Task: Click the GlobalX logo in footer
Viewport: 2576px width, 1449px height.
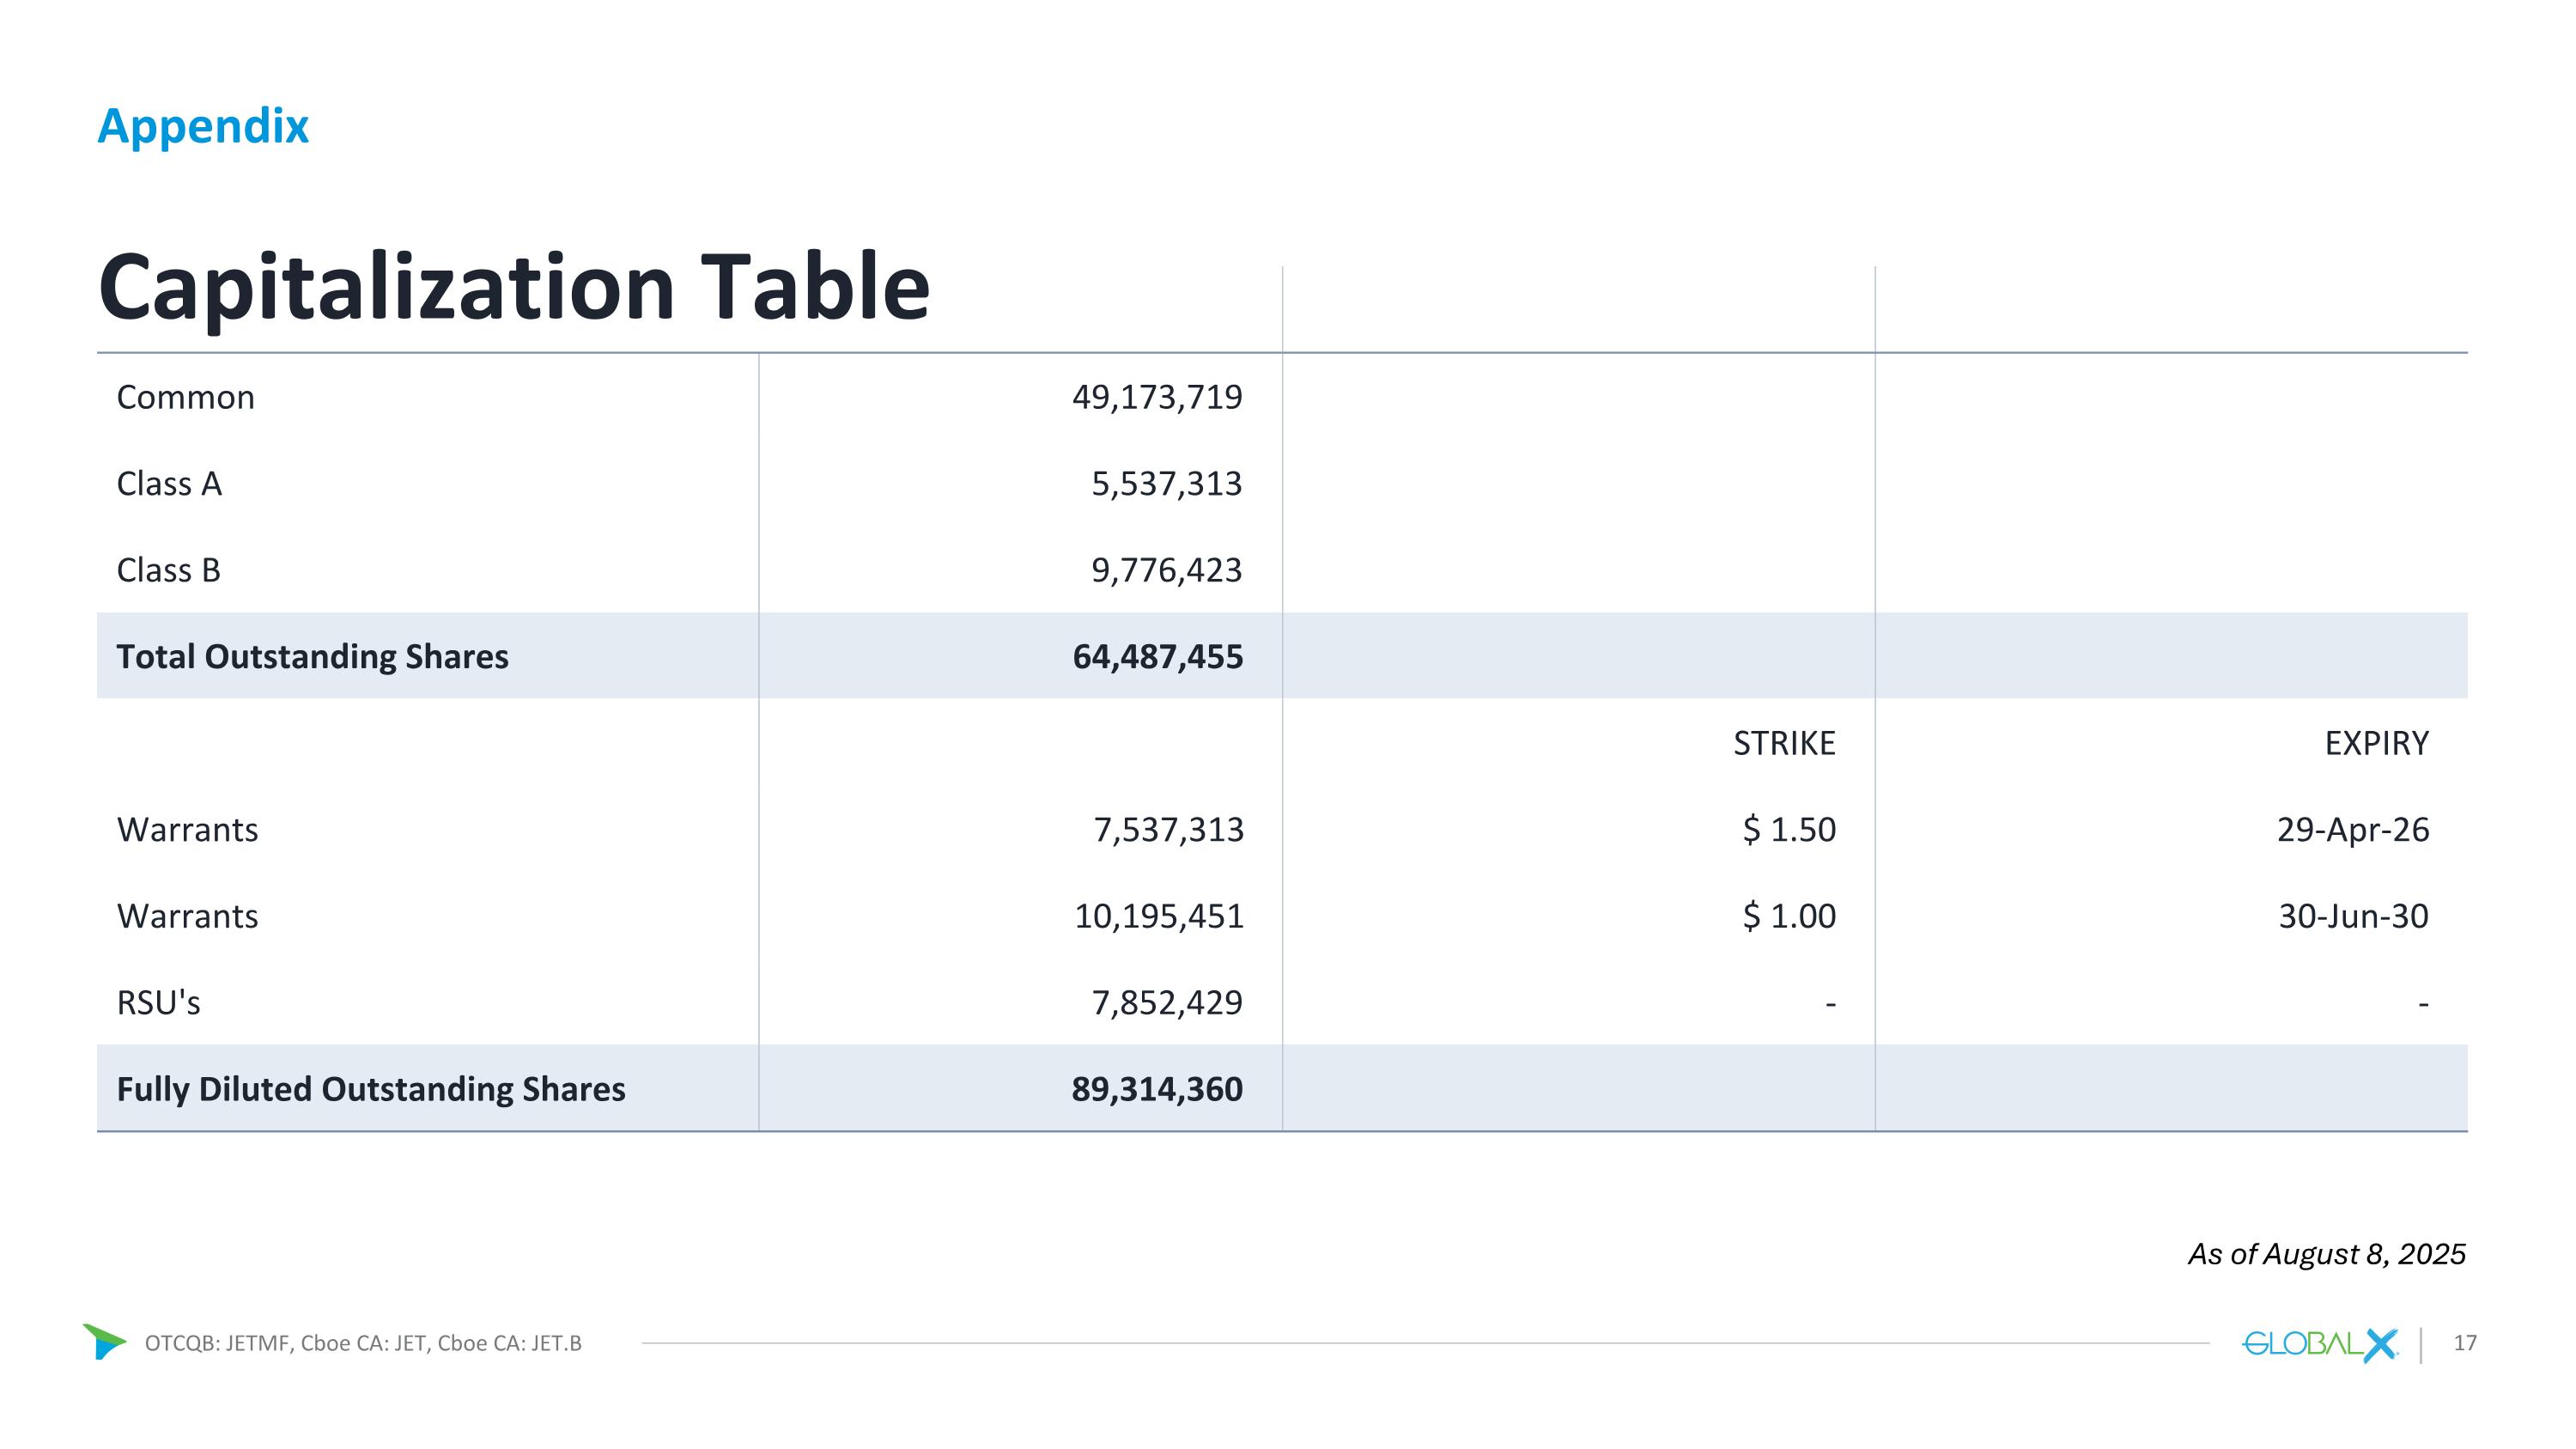Action: 2319,1344
